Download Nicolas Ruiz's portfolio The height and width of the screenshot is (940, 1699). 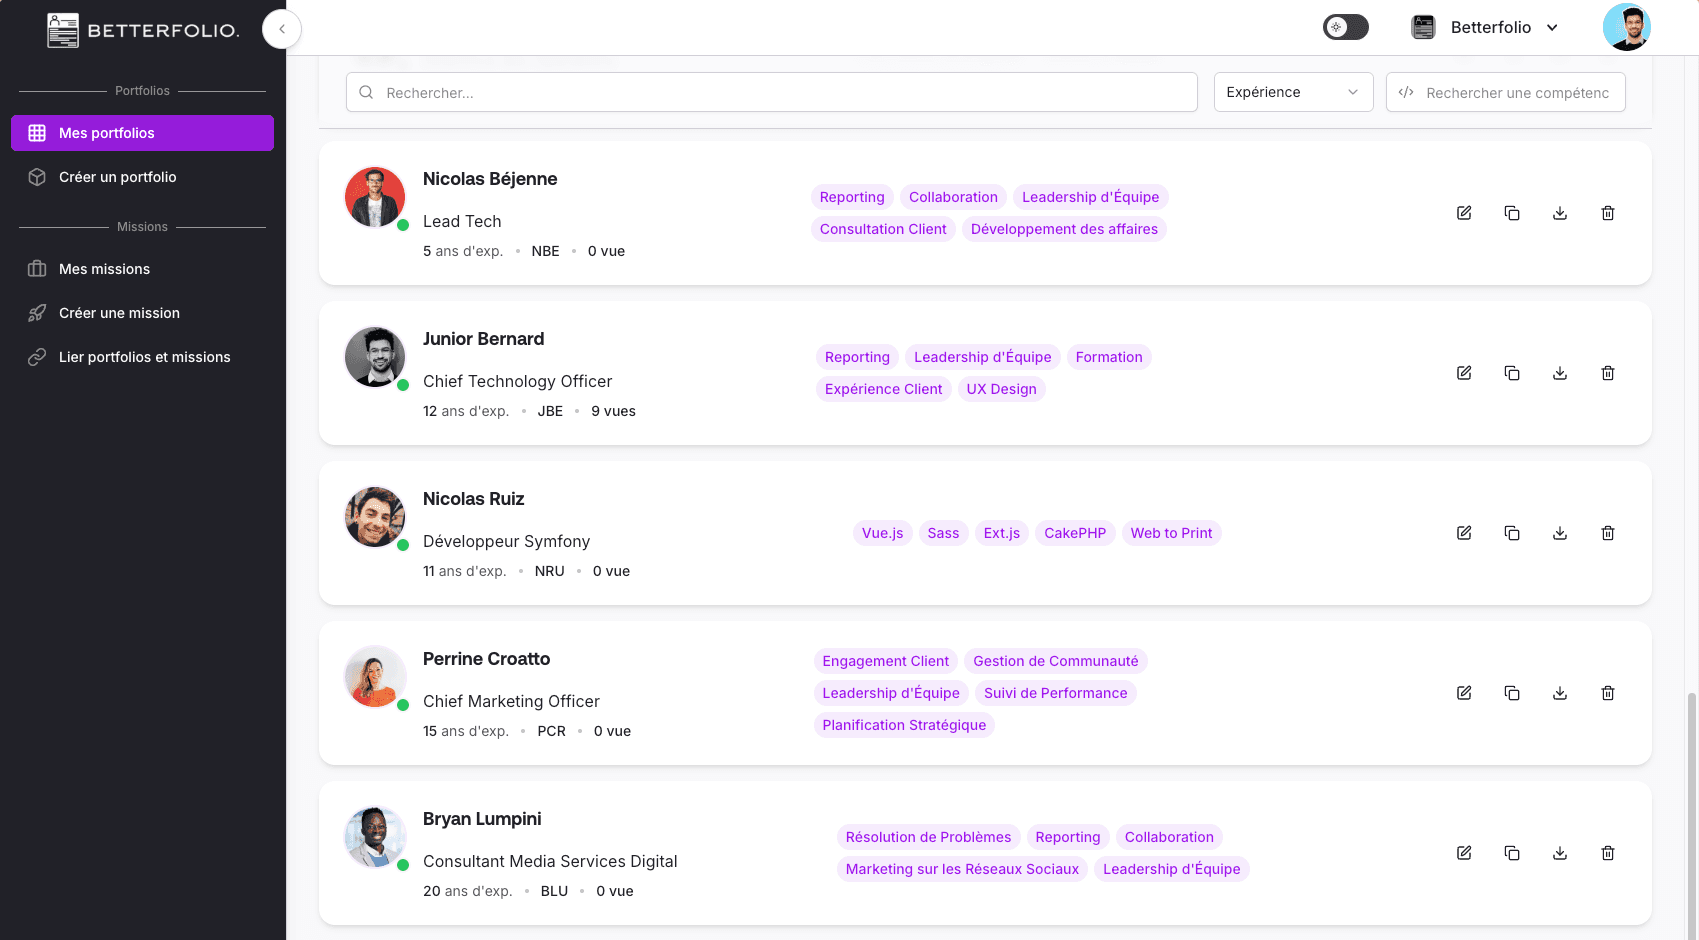[1560, 533]
